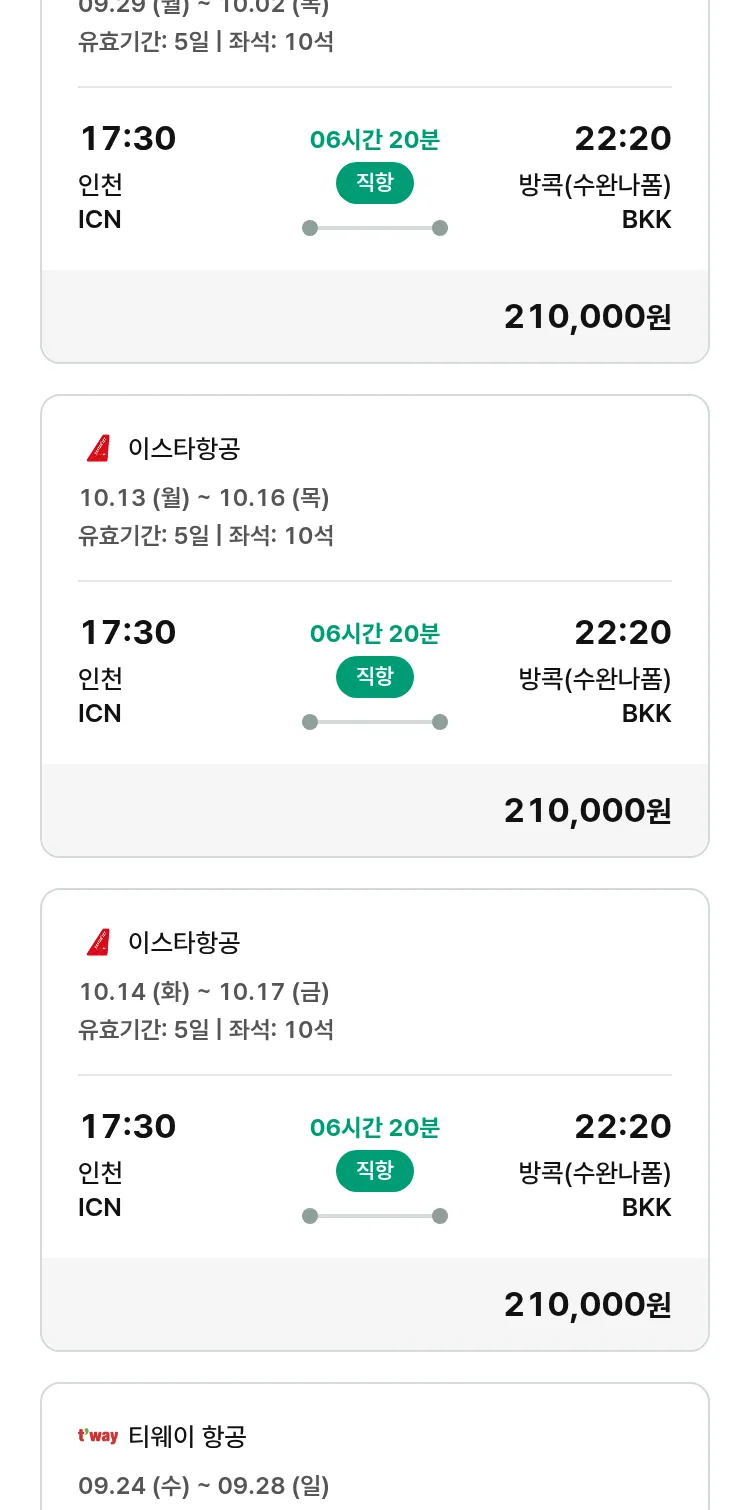Viewport: 750px width, 1510px height.
Task: Tap the 직항 badge on the 10.14 flight
Action: pos(374,1171)
